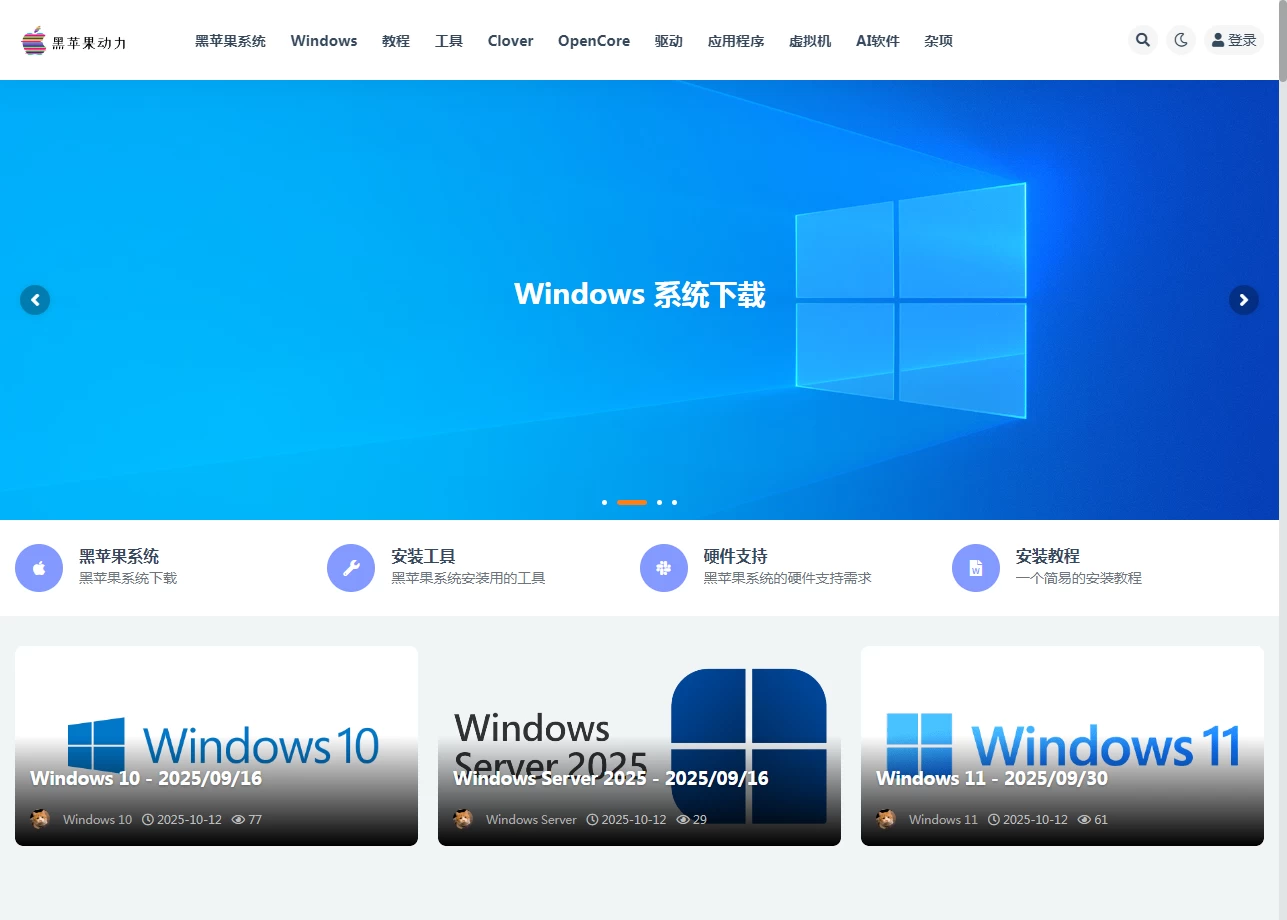This screenshot has height=920, width=1287.
Task: Click the search magnifier icon
Action: (1143, 40)
